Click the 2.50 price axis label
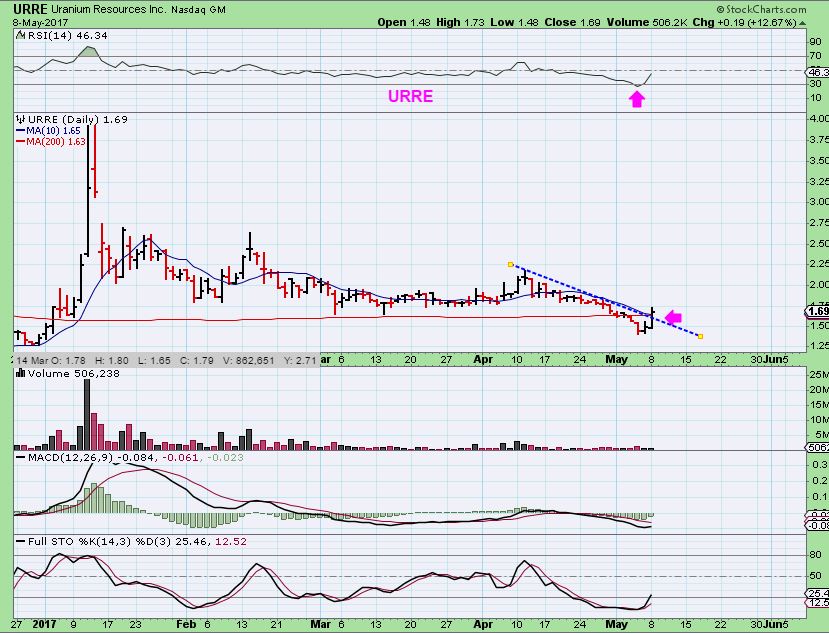This screenshot has width=829, height=634. (x=818, y=244)
